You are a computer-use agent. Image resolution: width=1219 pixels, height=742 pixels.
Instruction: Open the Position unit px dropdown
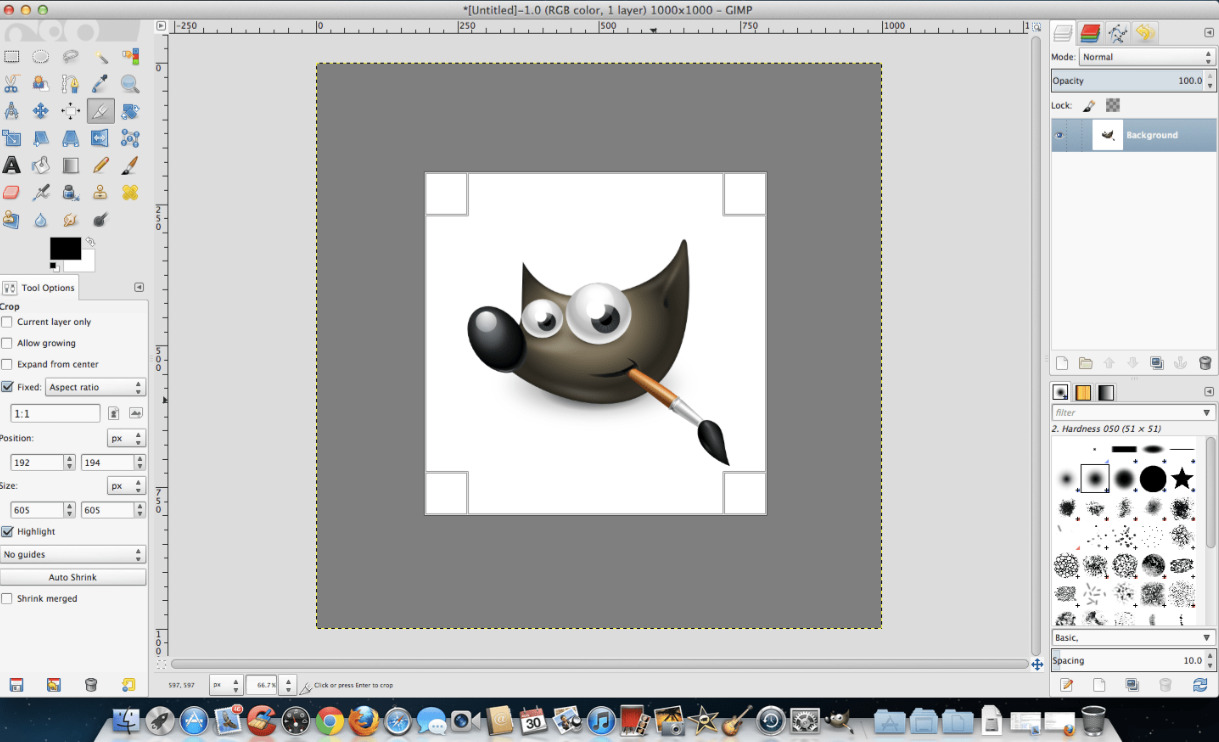point(126,438)
